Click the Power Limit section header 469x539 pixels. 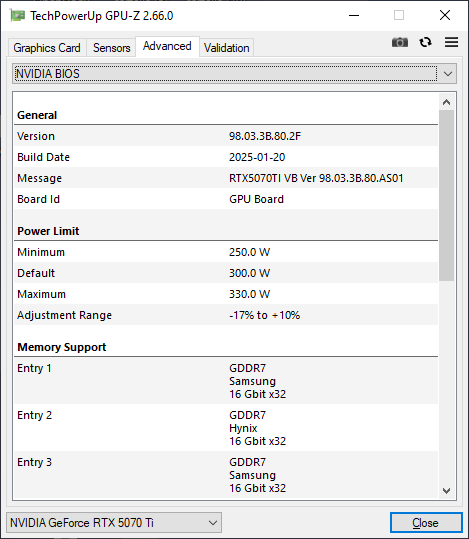[48, 231]
